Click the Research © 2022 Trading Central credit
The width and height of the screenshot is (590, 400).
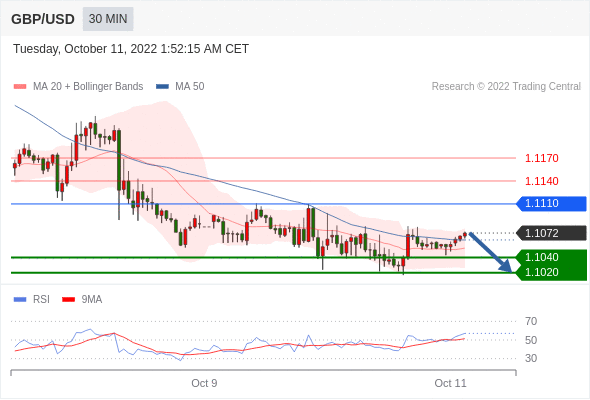coord(506,87)
